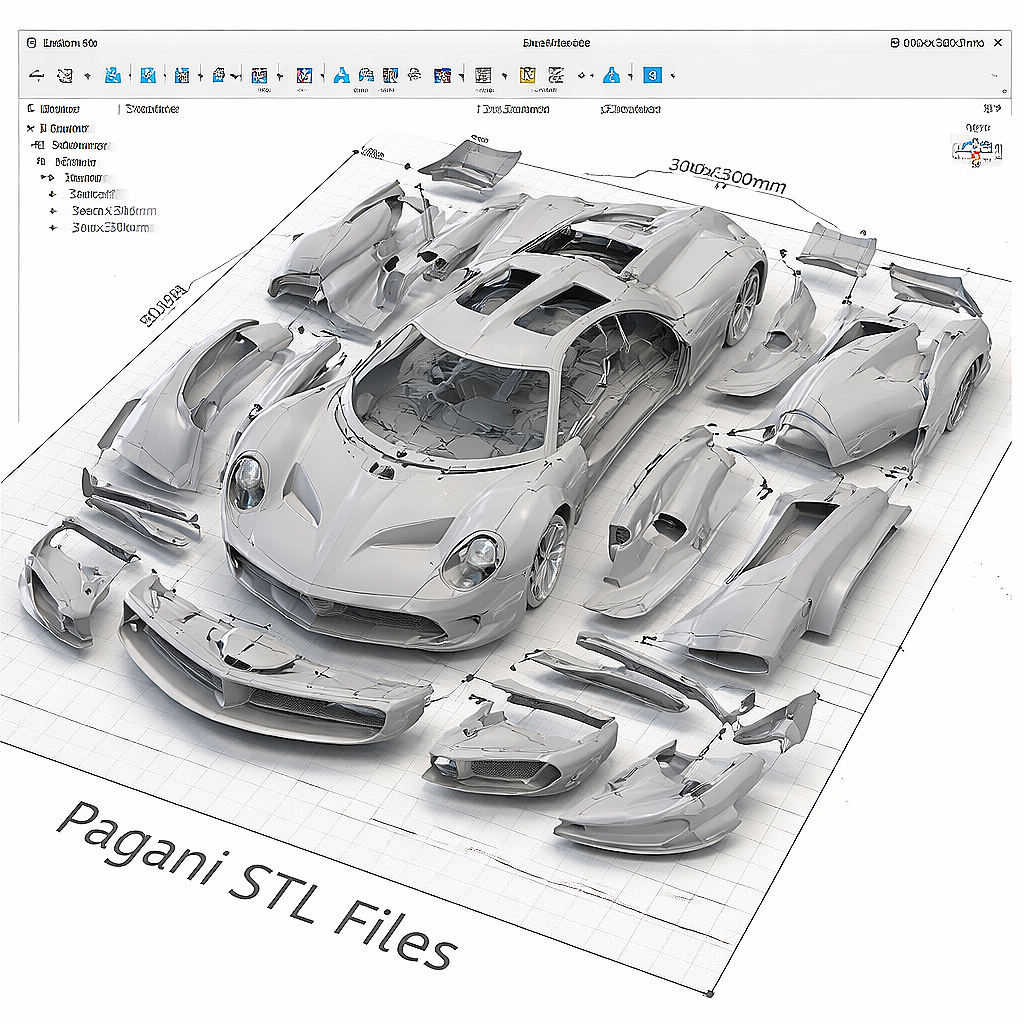The width and height of the screenshot is (1024, 1024).
Task: Click the yellow framed toolbar icon
Action: pos(527,75)
